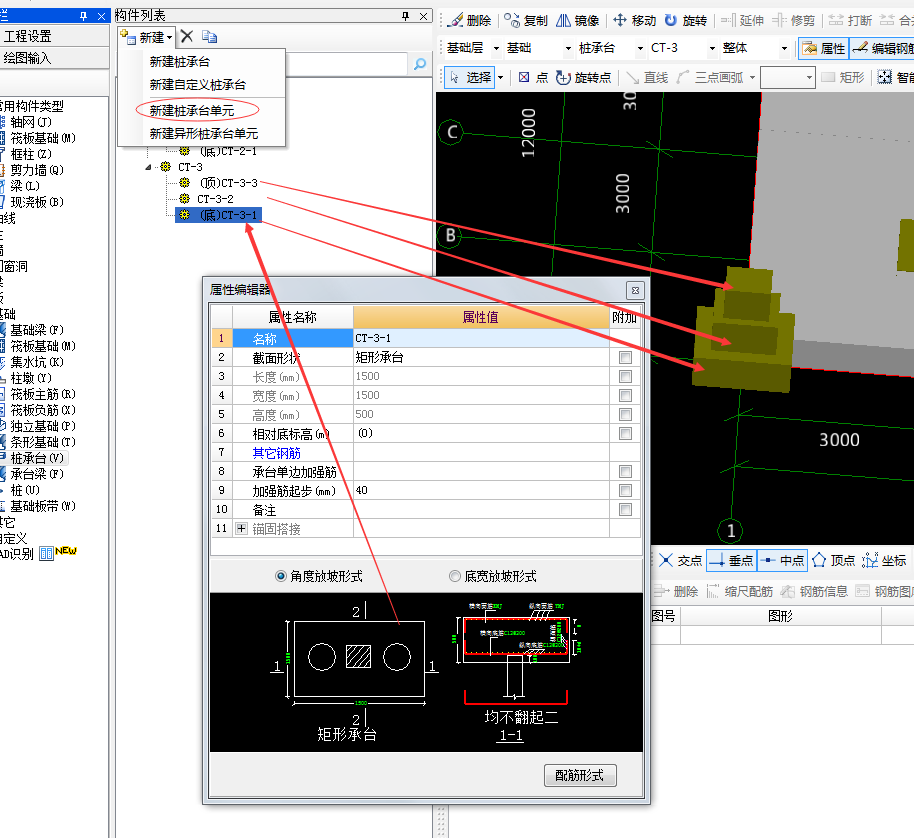Screen dimensions: 914x838
Task: Collapse the CT-3 tree node
Action: 148,167
